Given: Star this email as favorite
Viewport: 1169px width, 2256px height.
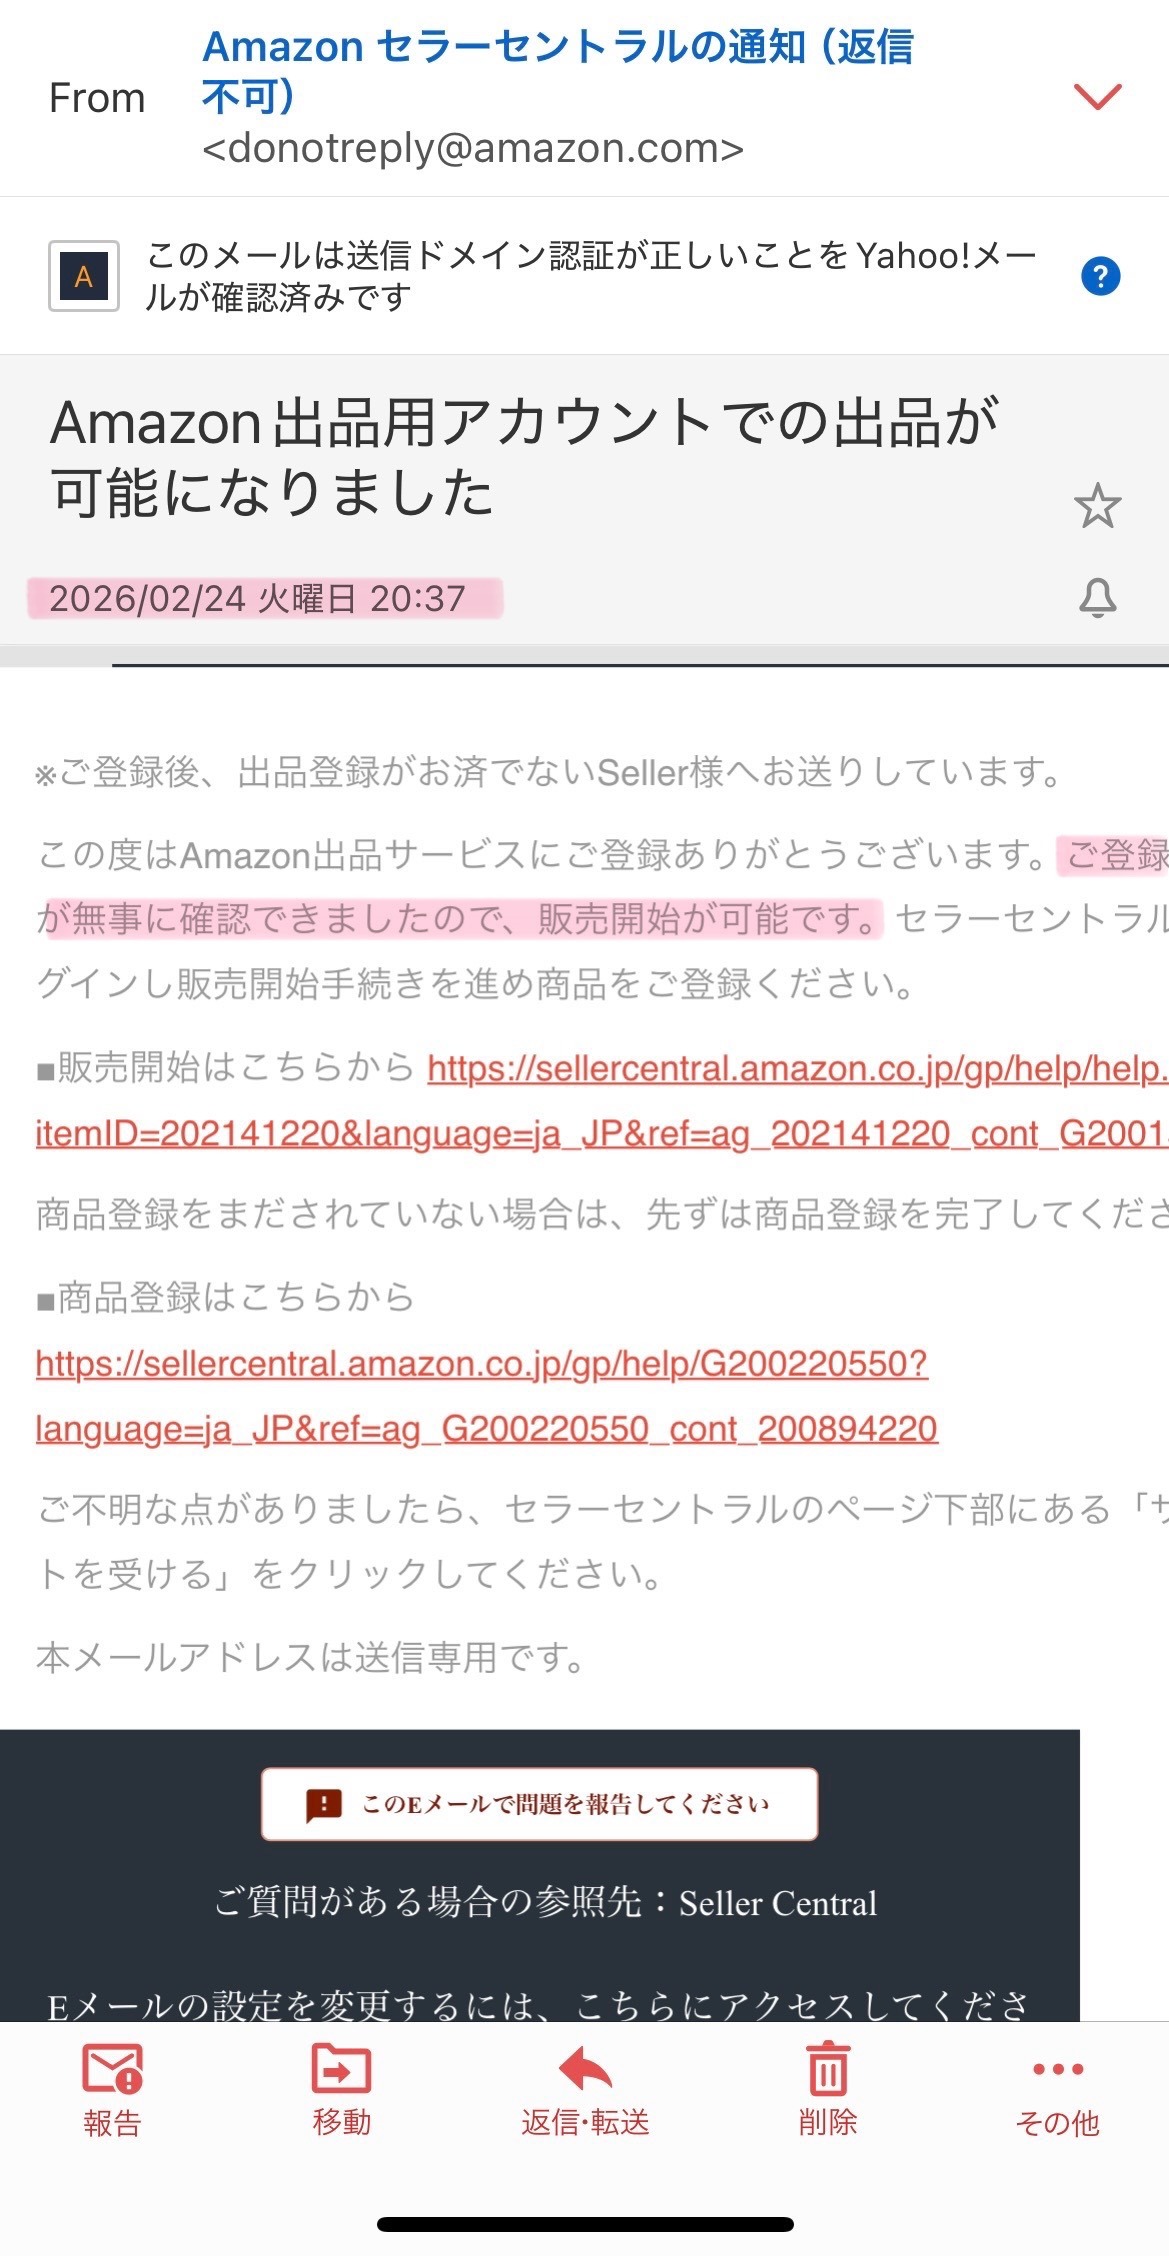Looking at the screenshot, I should click(x=1097, y=505).
